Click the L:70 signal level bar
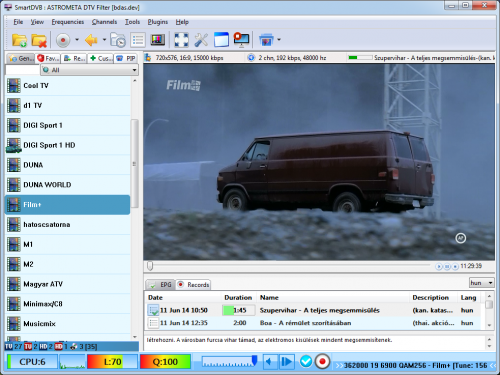500x375 pixels. tap(112, 362)
